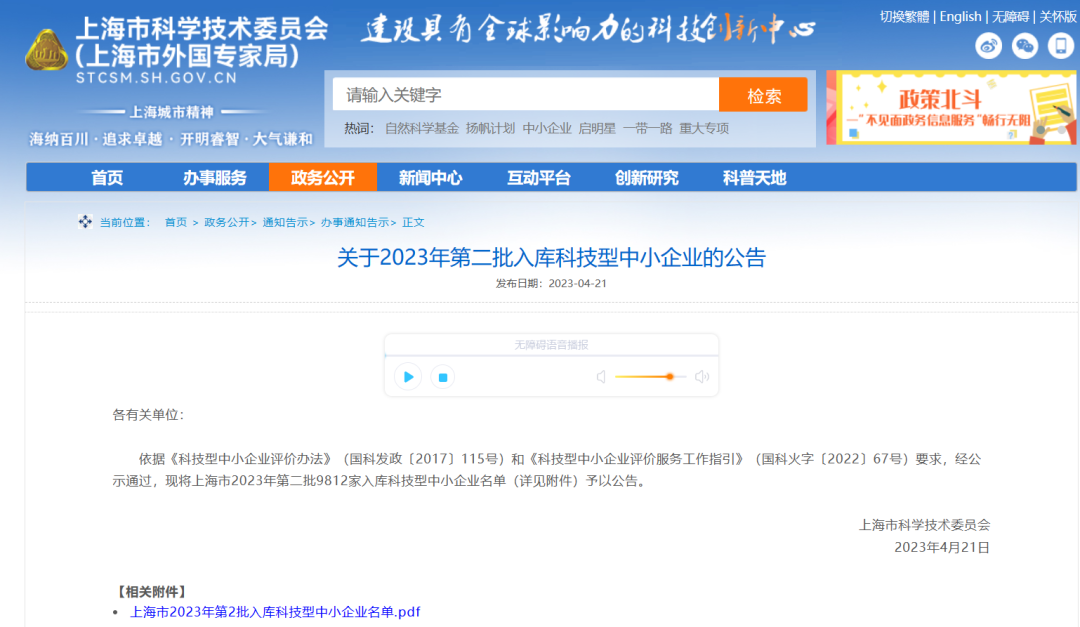Click the 检索 search button
The image size is (1080, 627).
(763, 93)
